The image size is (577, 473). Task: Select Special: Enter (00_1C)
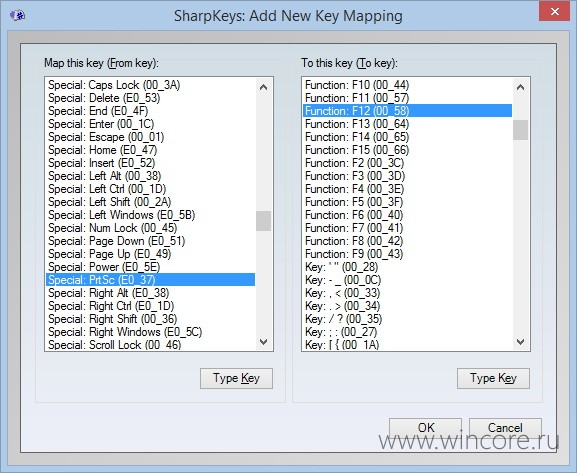(x=150, y=124)
